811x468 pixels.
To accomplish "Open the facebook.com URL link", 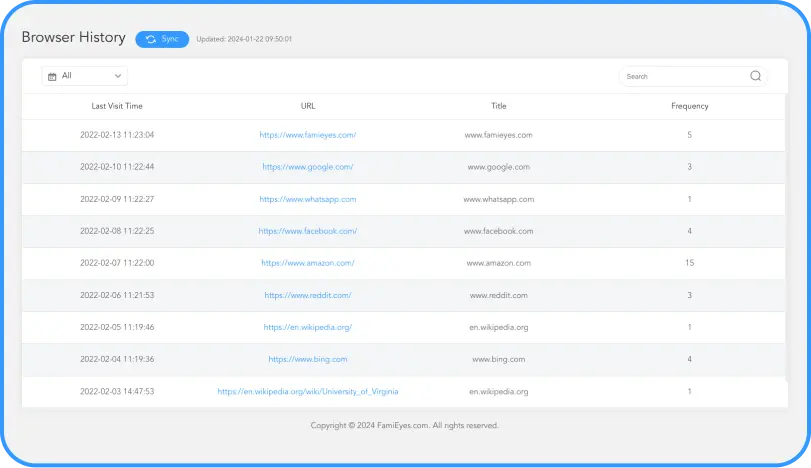I will click(308, 231).
